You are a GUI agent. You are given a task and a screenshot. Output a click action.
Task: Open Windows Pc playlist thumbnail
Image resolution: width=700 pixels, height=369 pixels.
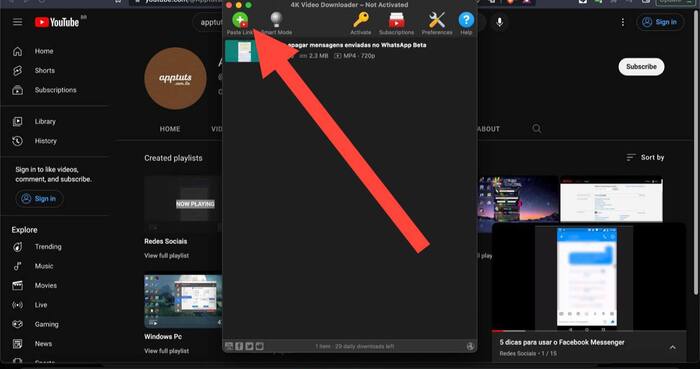[183, 301]
